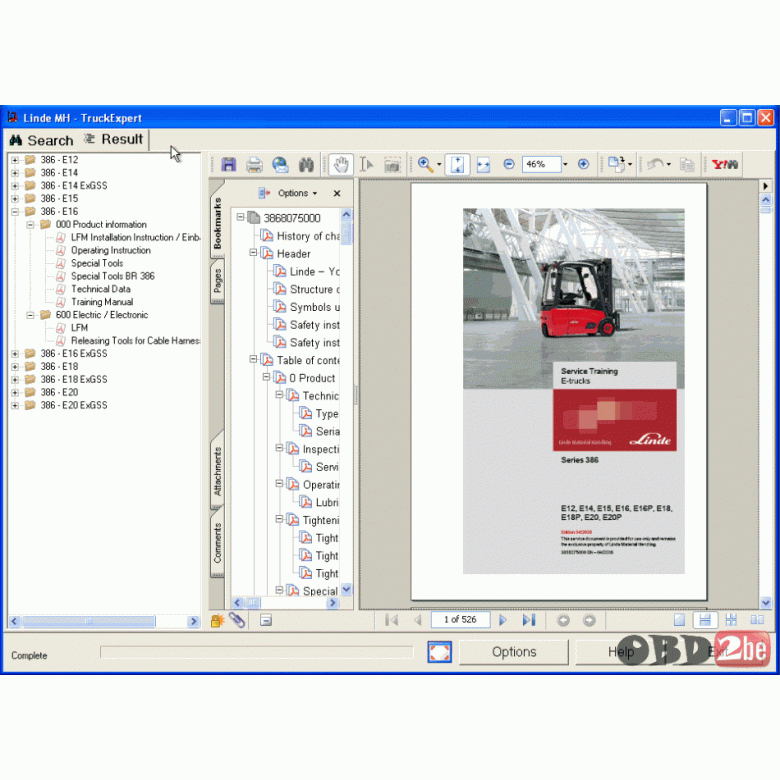Go to the next view
Viewport: 780px width, 780px height.
(x=589, y=620)
